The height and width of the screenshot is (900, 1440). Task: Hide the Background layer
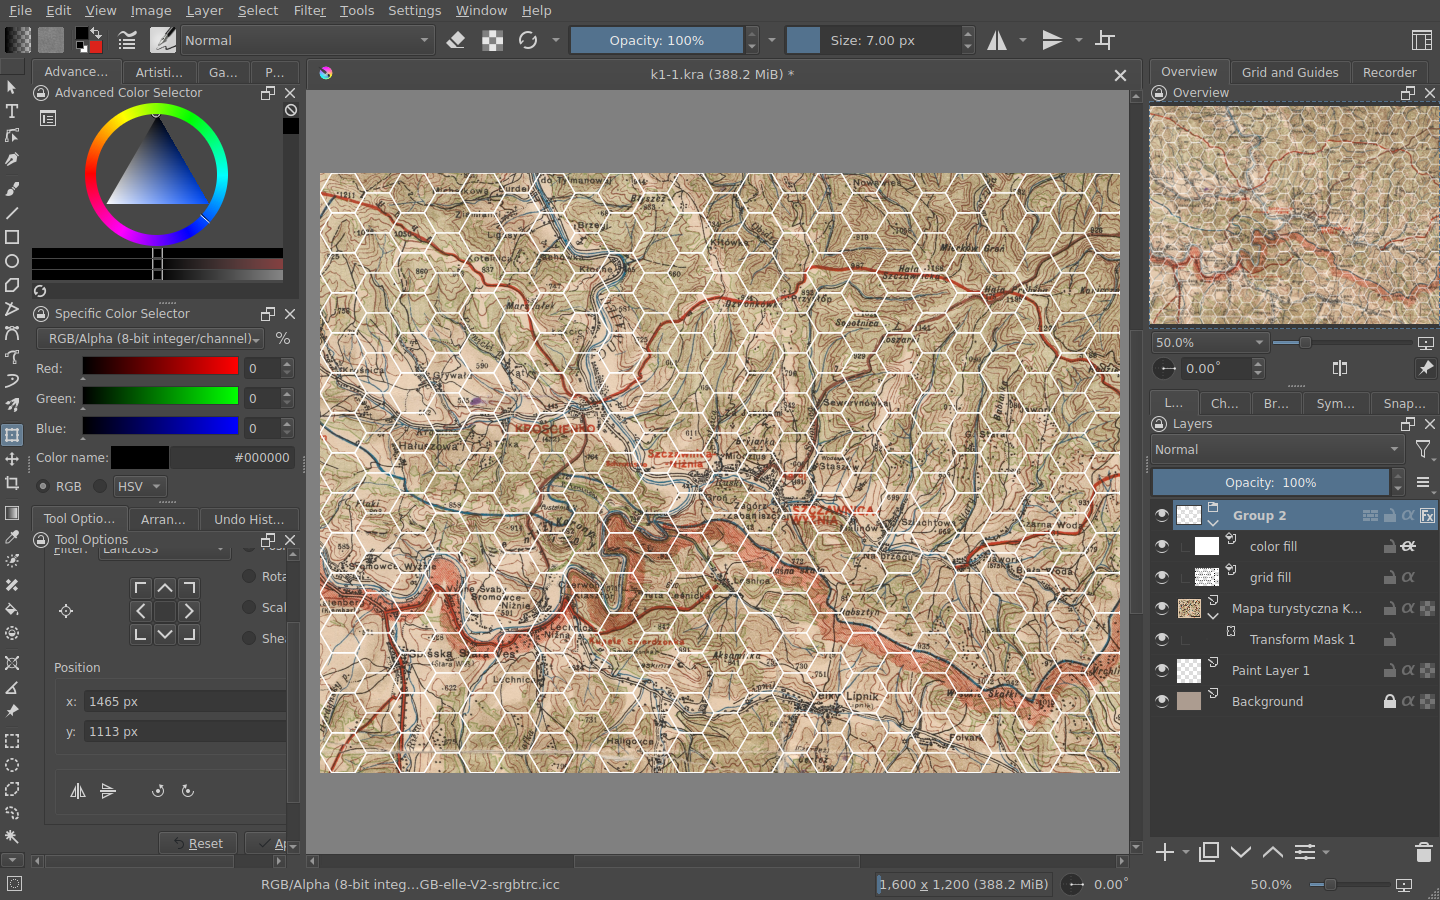pyautogui.click(x=1162, y=701)
